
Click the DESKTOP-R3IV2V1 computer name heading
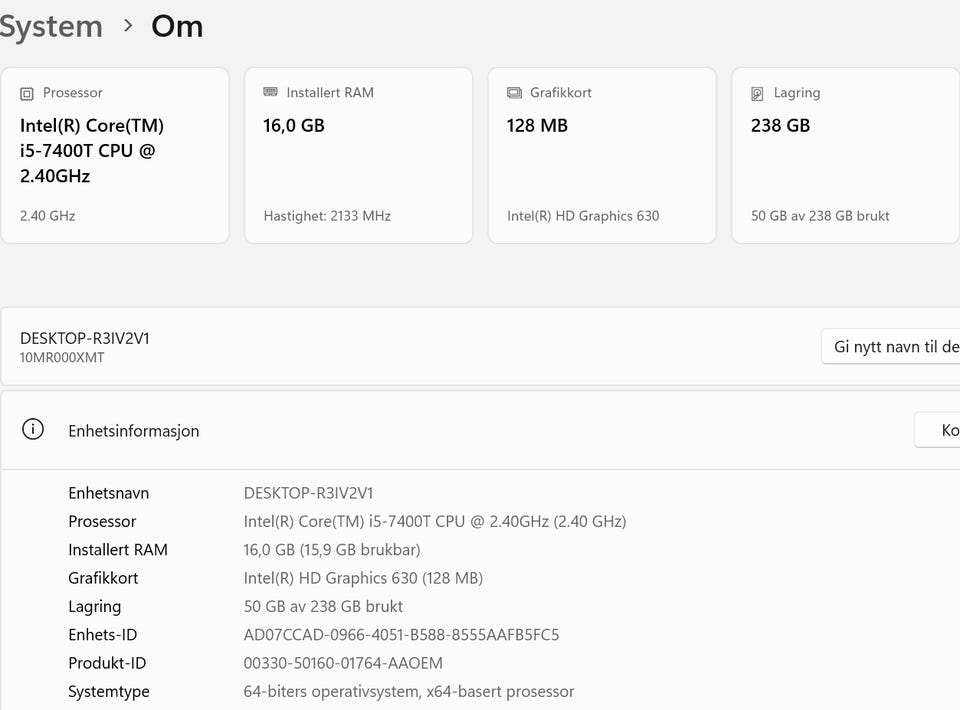click(84, 338)
